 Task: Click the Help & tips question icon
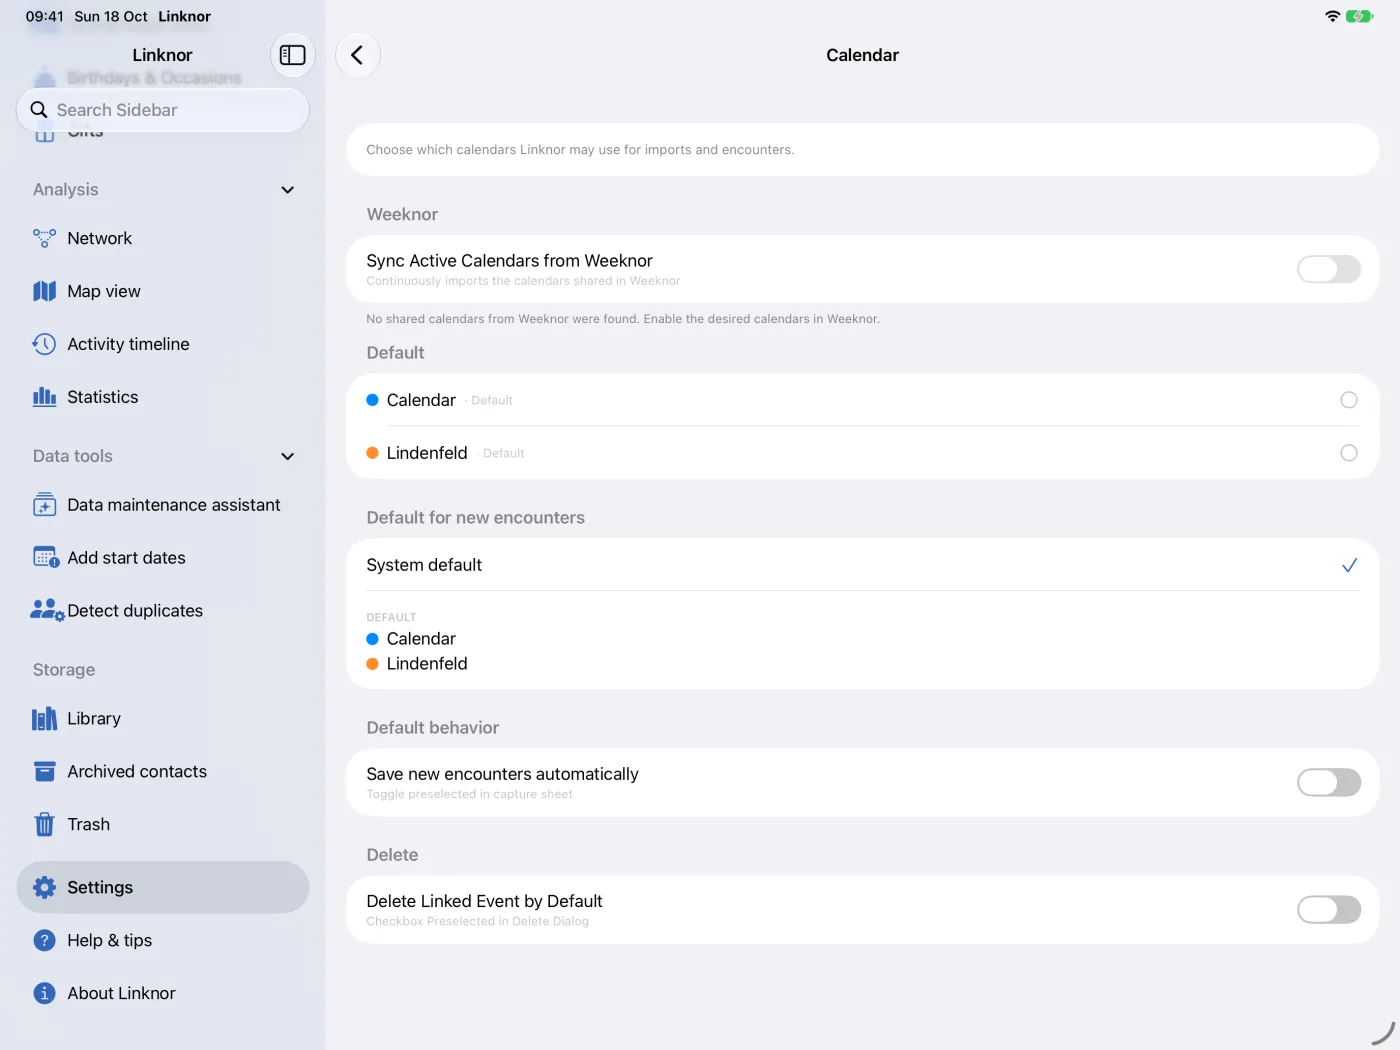tap(44, 940)
